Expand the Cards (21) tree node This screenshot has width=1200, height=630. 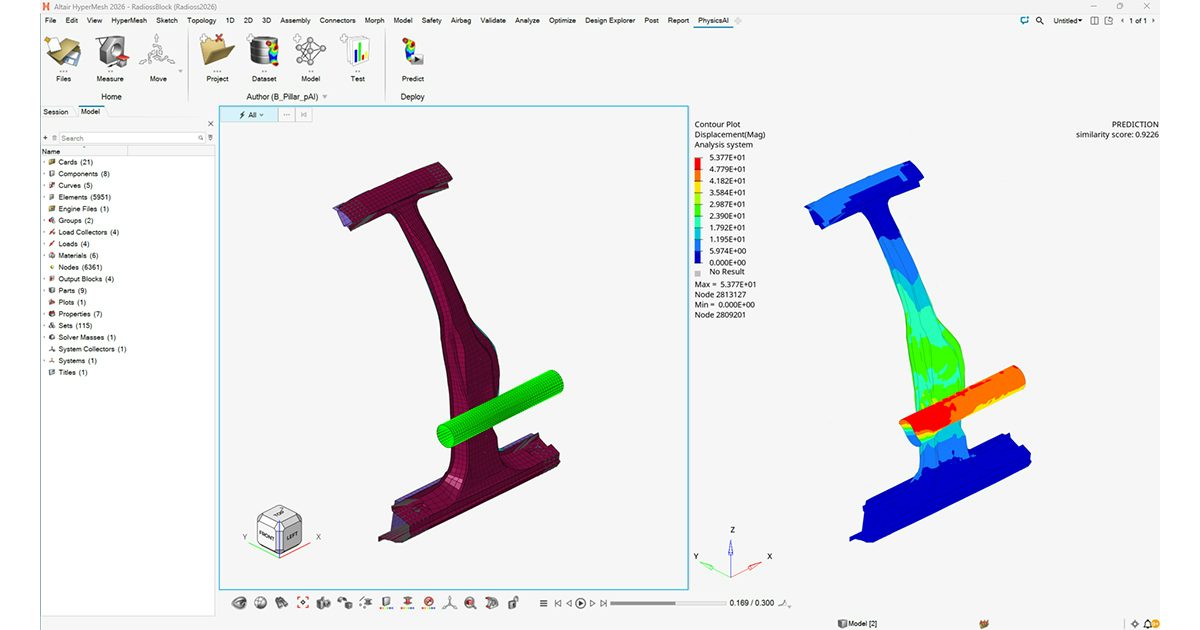(44, 162)
